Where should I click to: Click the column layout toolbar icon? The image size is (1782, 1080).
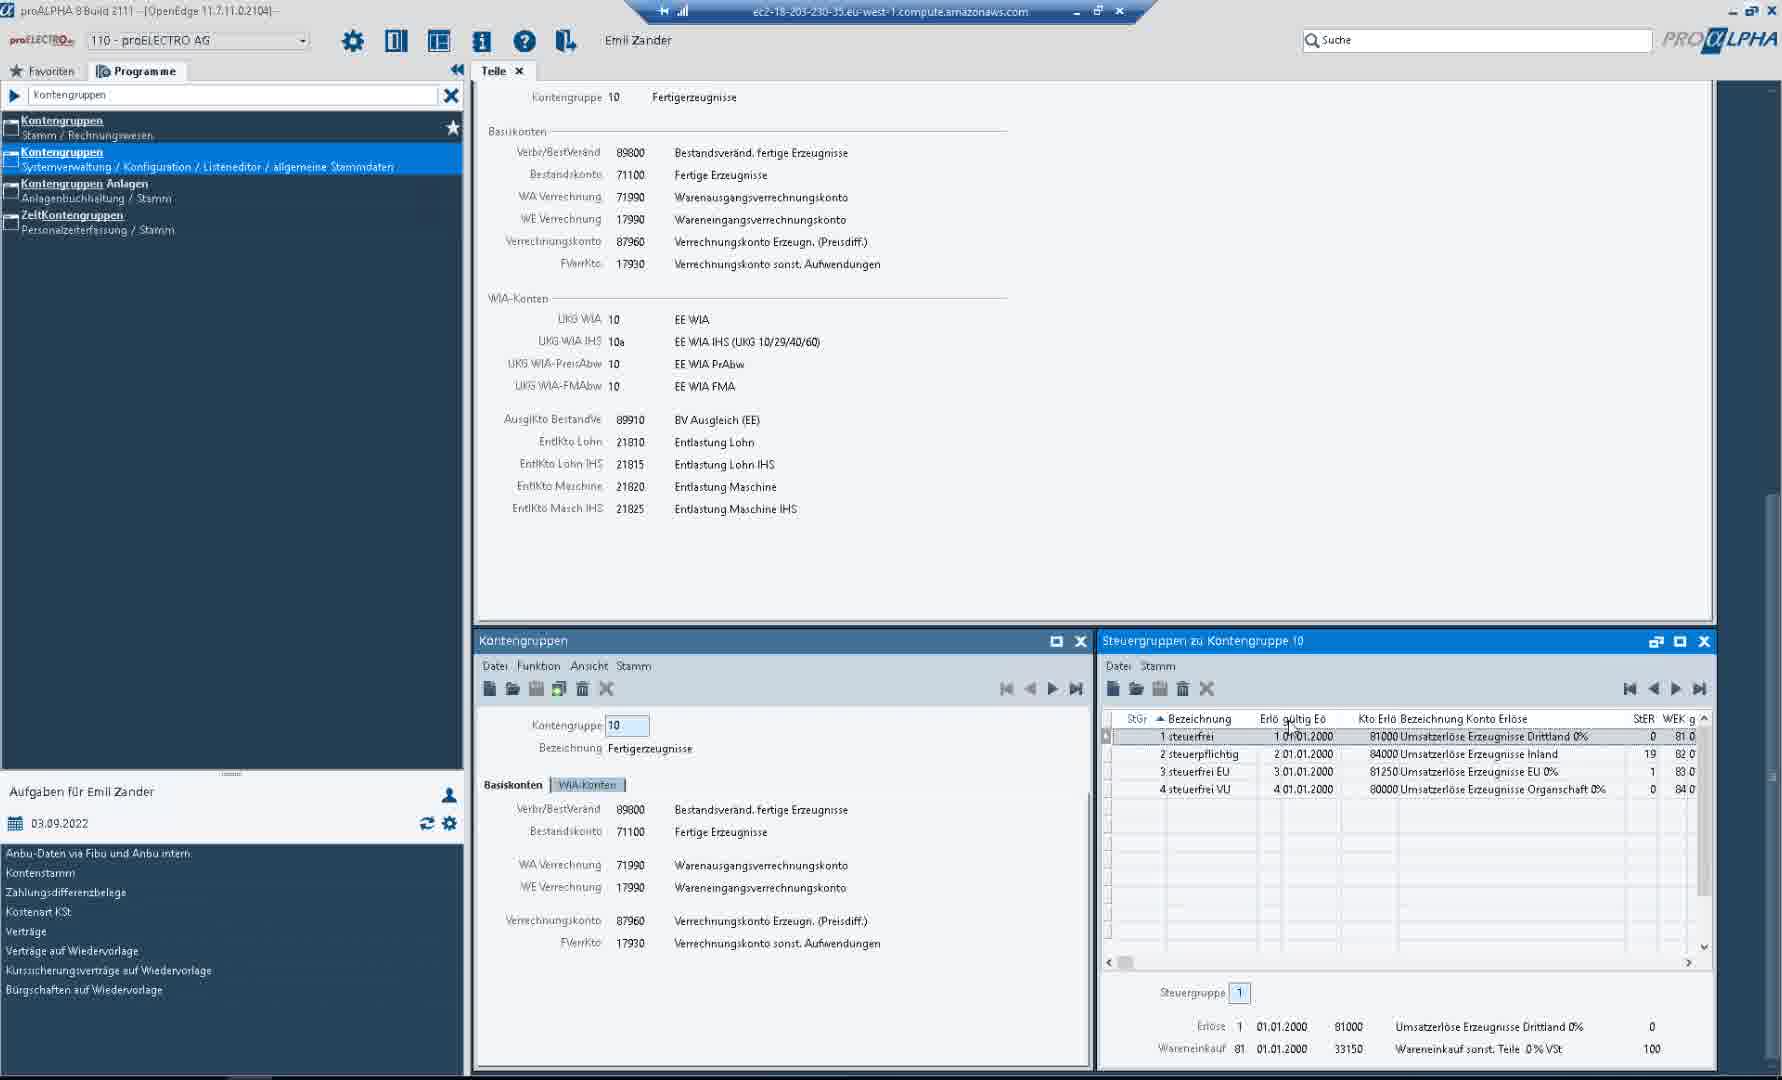click(x=396, y=41)
